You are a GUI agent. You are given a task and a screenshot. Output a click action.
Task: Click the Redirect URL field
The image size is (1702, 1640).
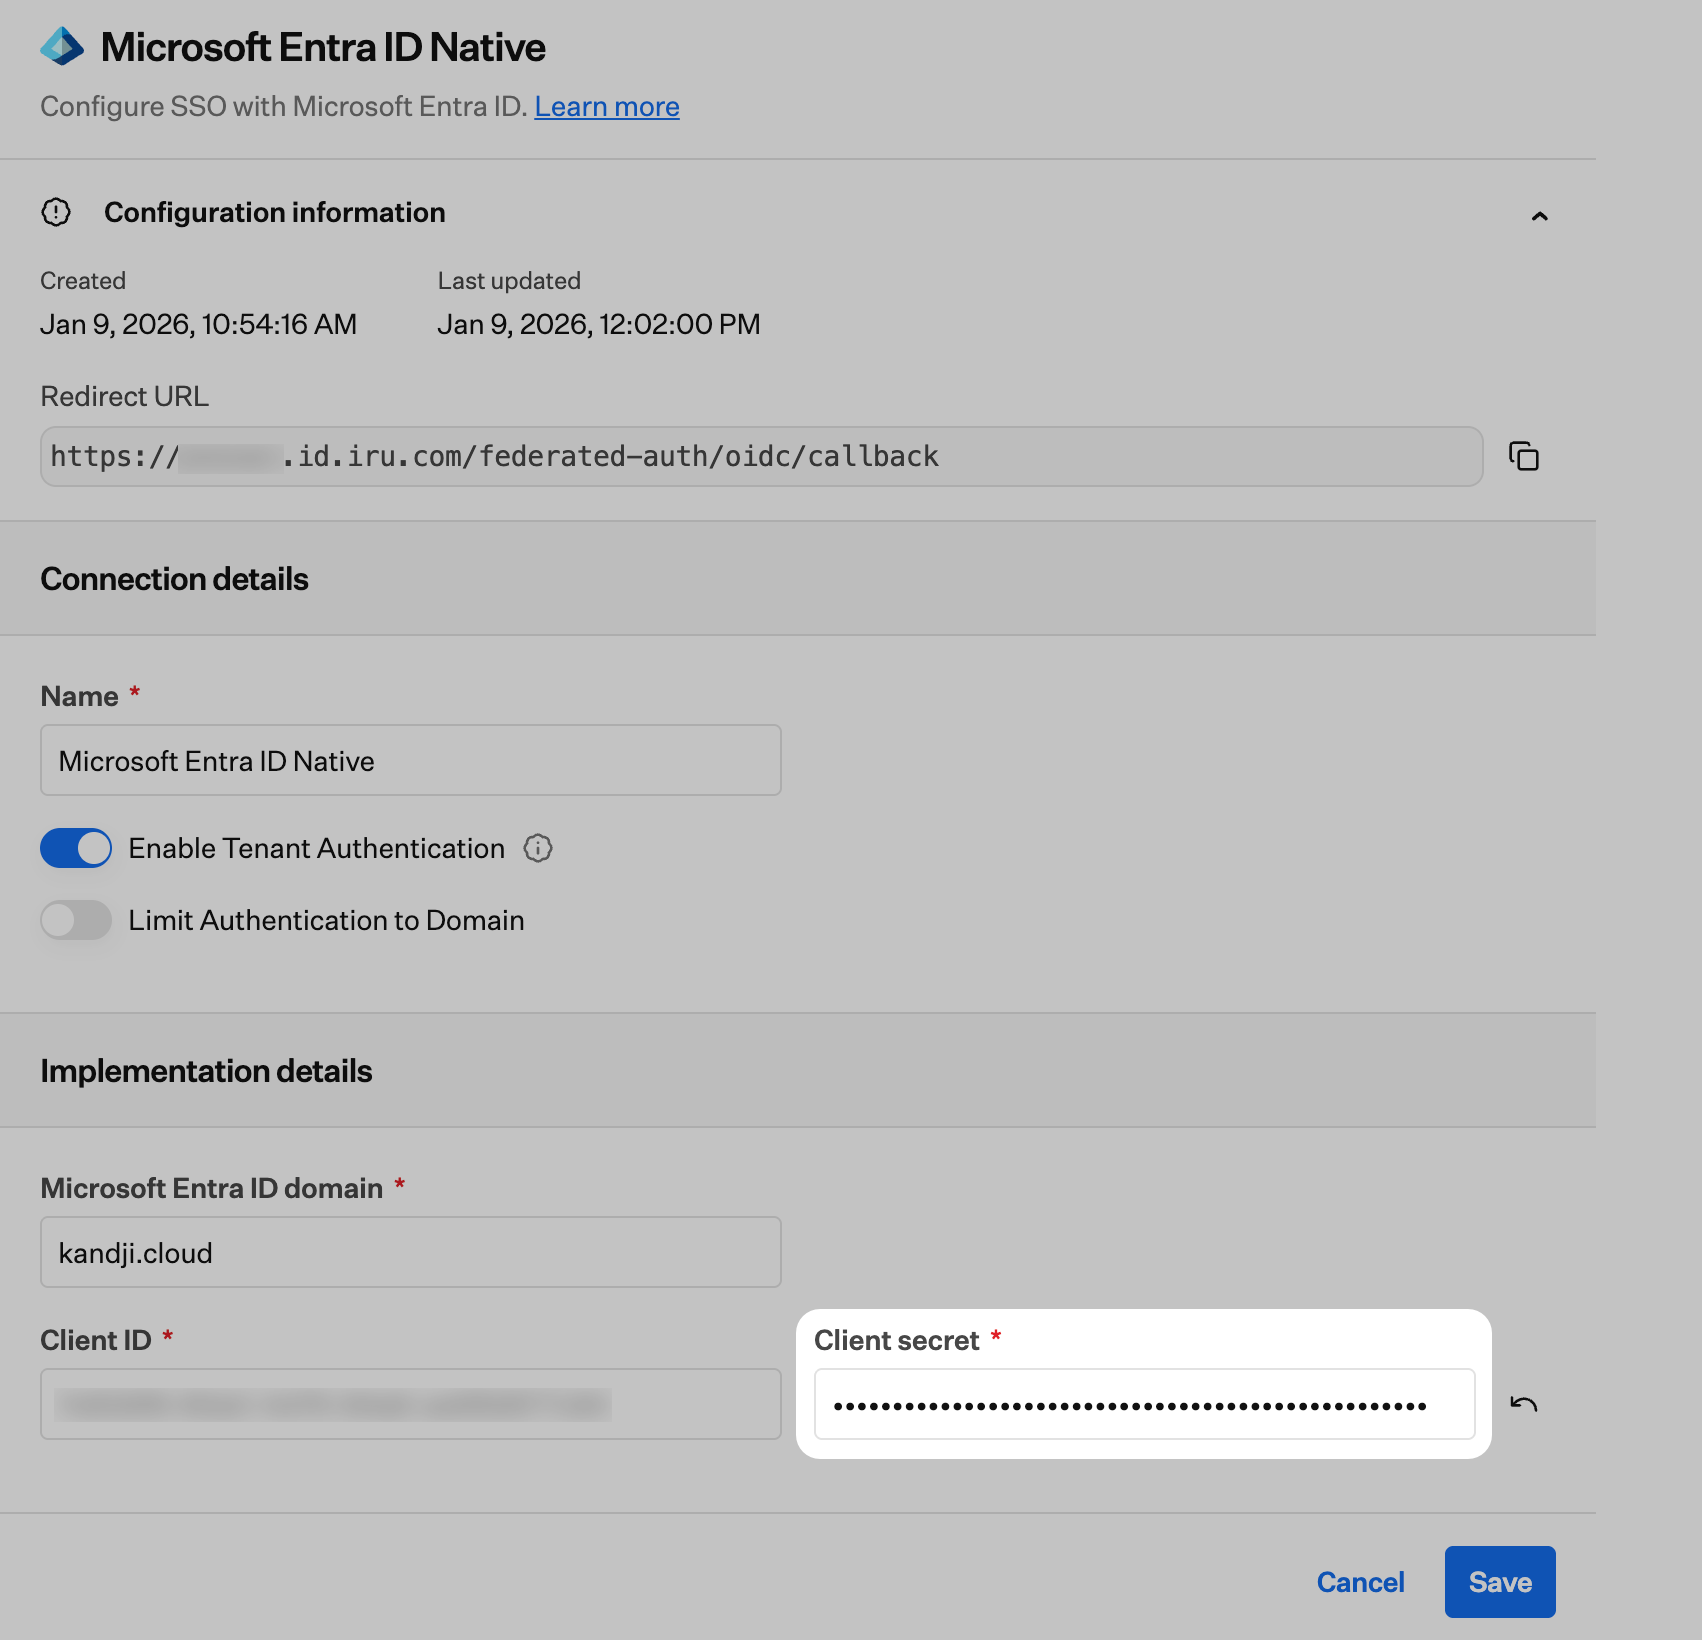point(761,457)
